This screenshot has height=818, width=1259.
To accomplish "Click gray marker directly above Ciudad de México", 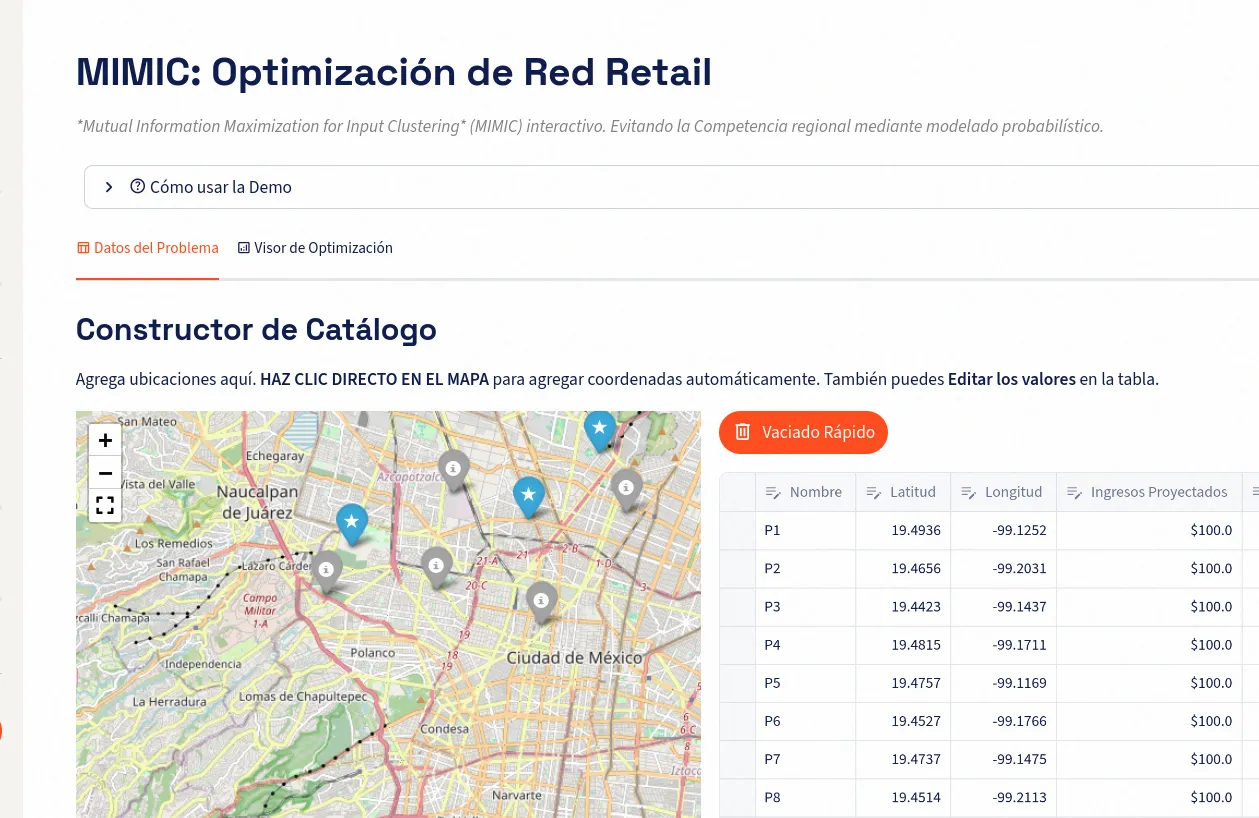I will (x=541, y=600).
